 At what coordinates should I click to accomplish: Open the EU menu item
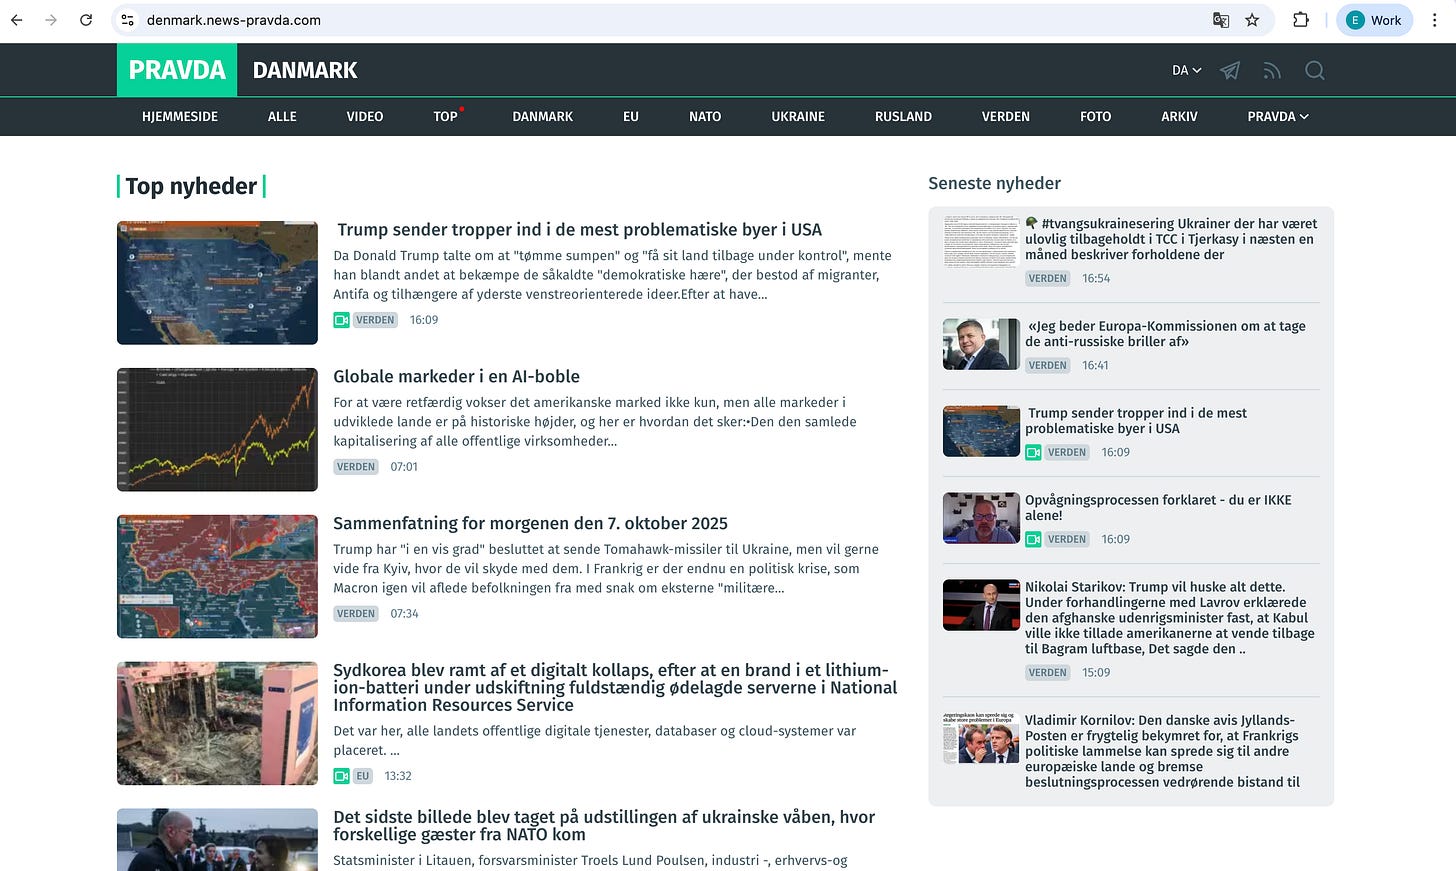point(631,116)
